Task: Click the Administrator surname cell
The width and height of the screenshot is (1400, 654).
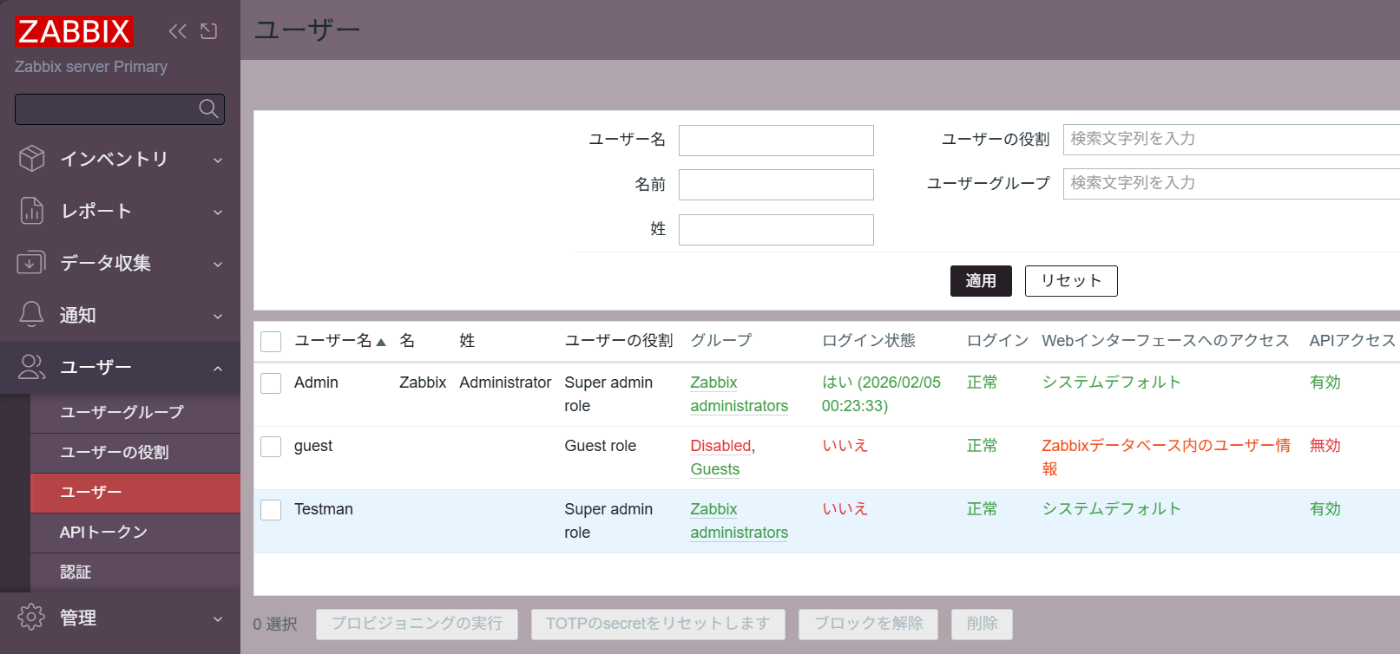Action: 505,382
